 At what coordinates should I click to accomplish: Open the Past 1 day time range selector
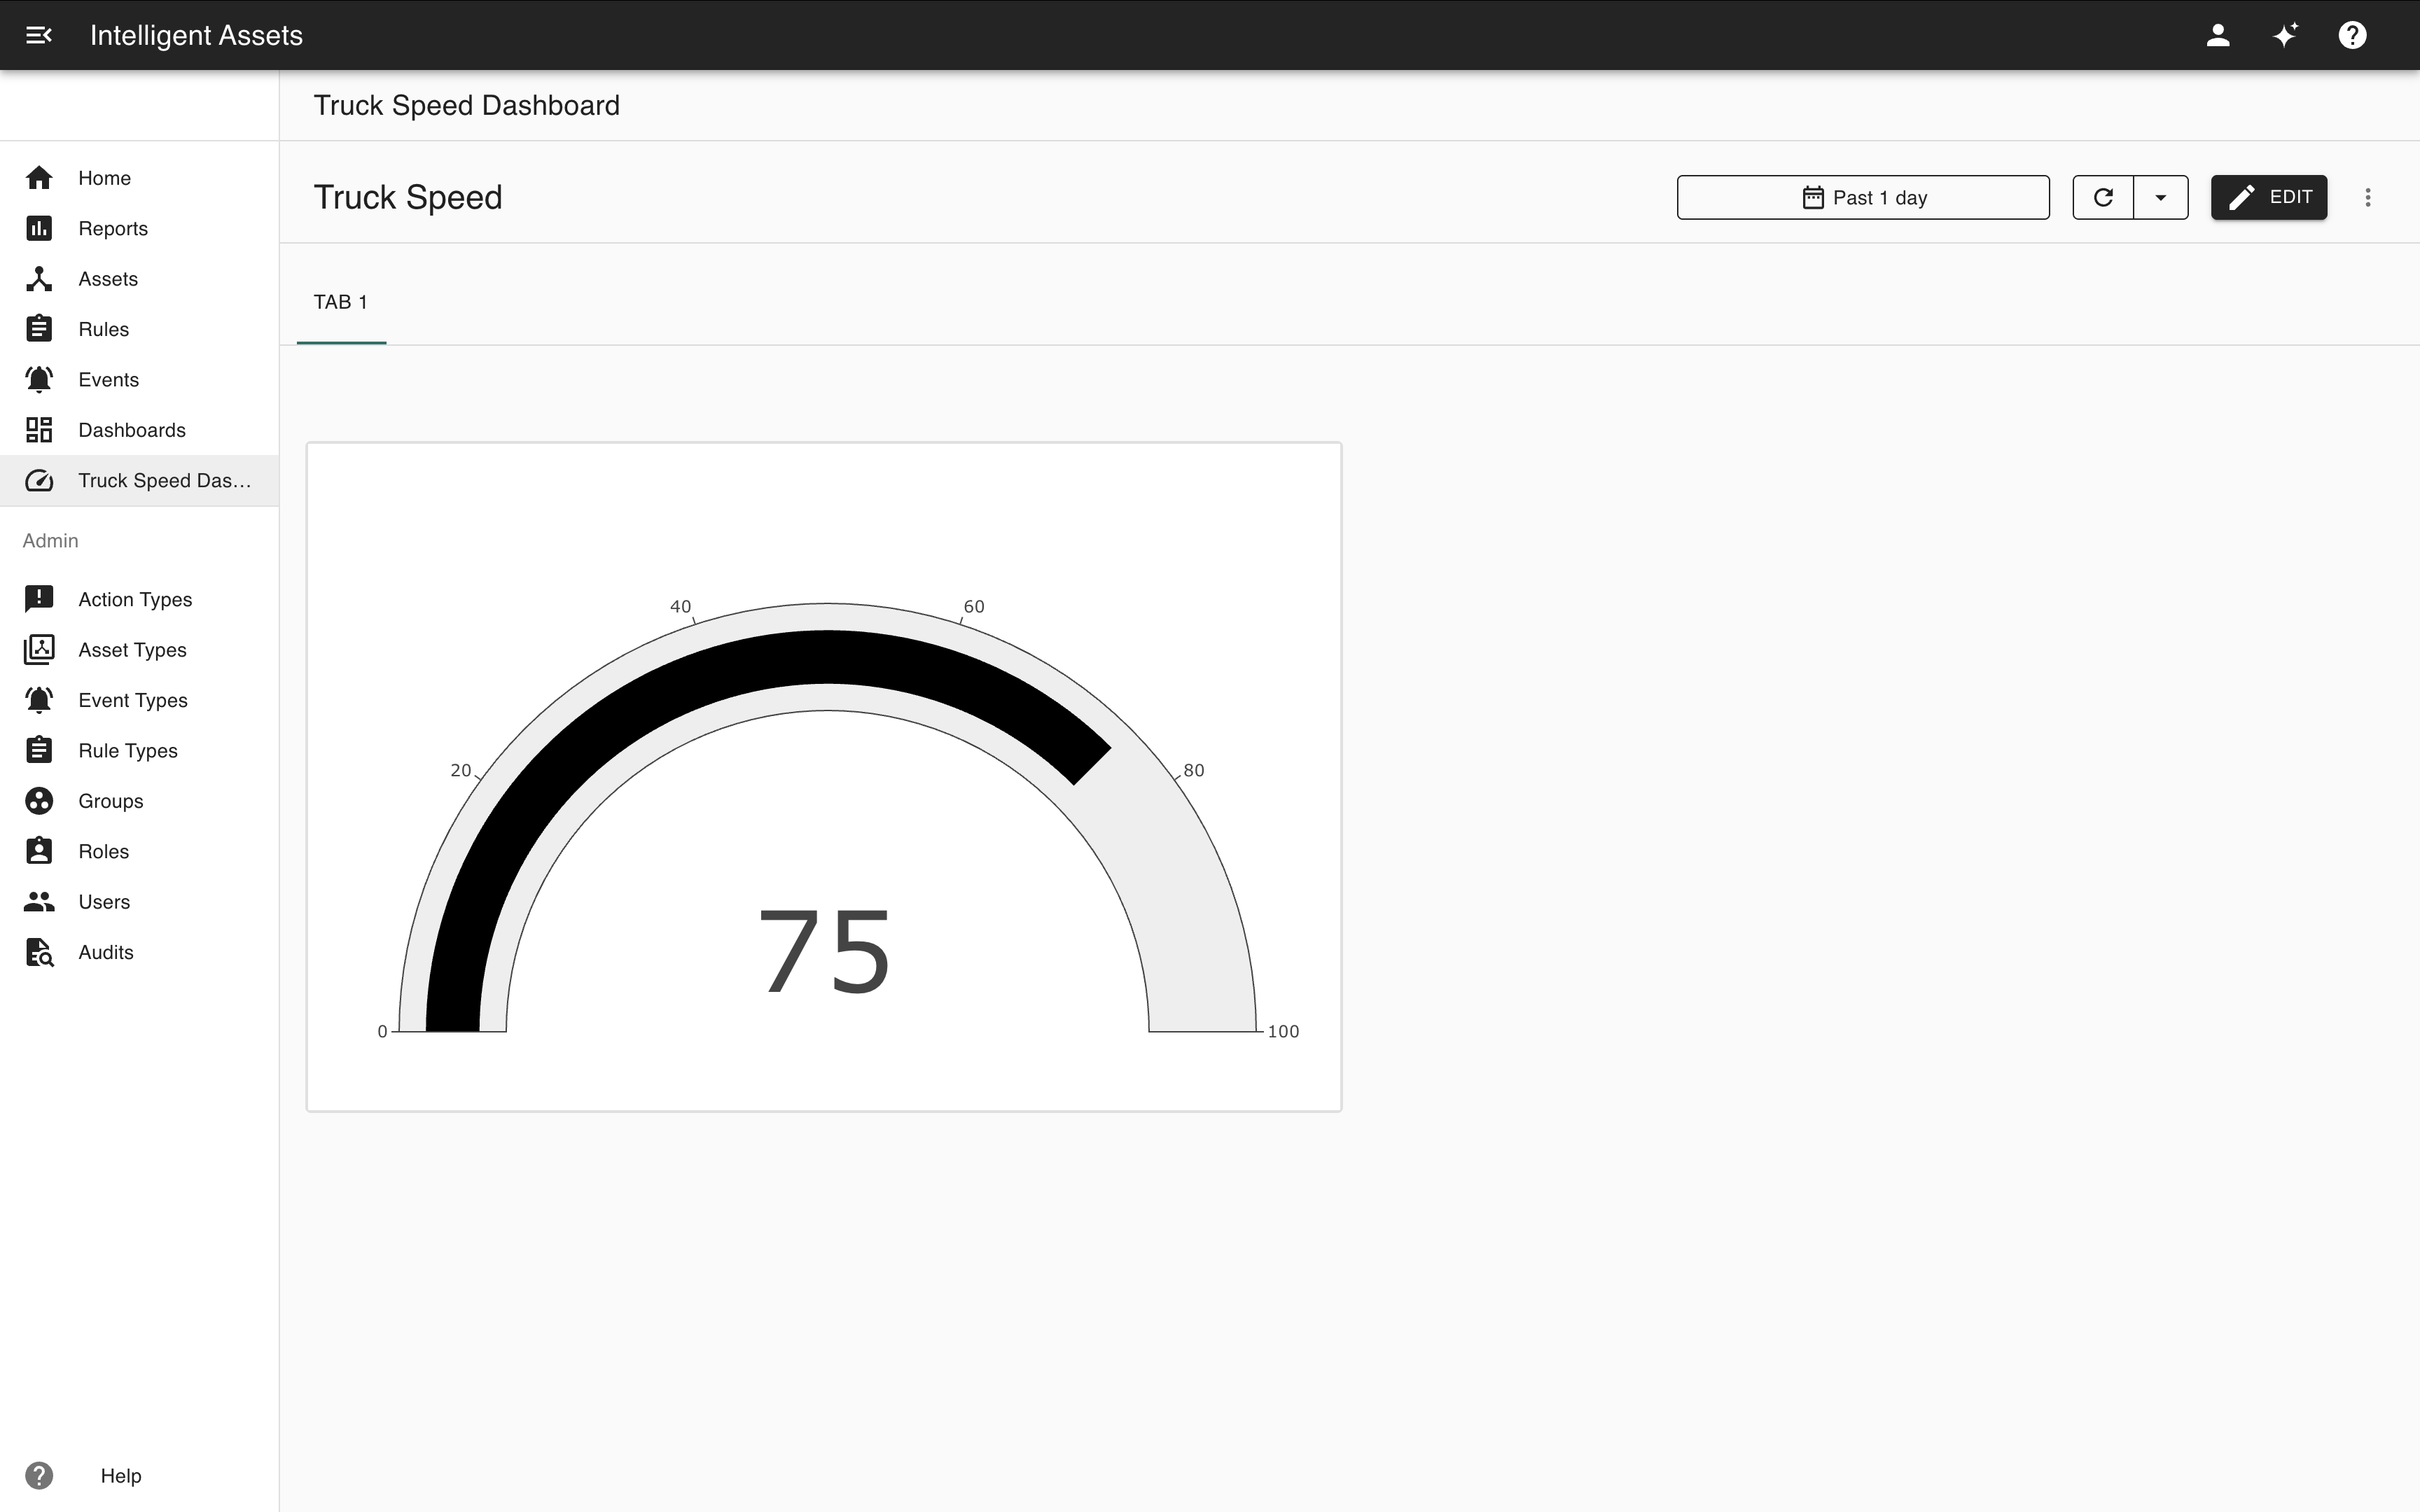click(1862, 197)
